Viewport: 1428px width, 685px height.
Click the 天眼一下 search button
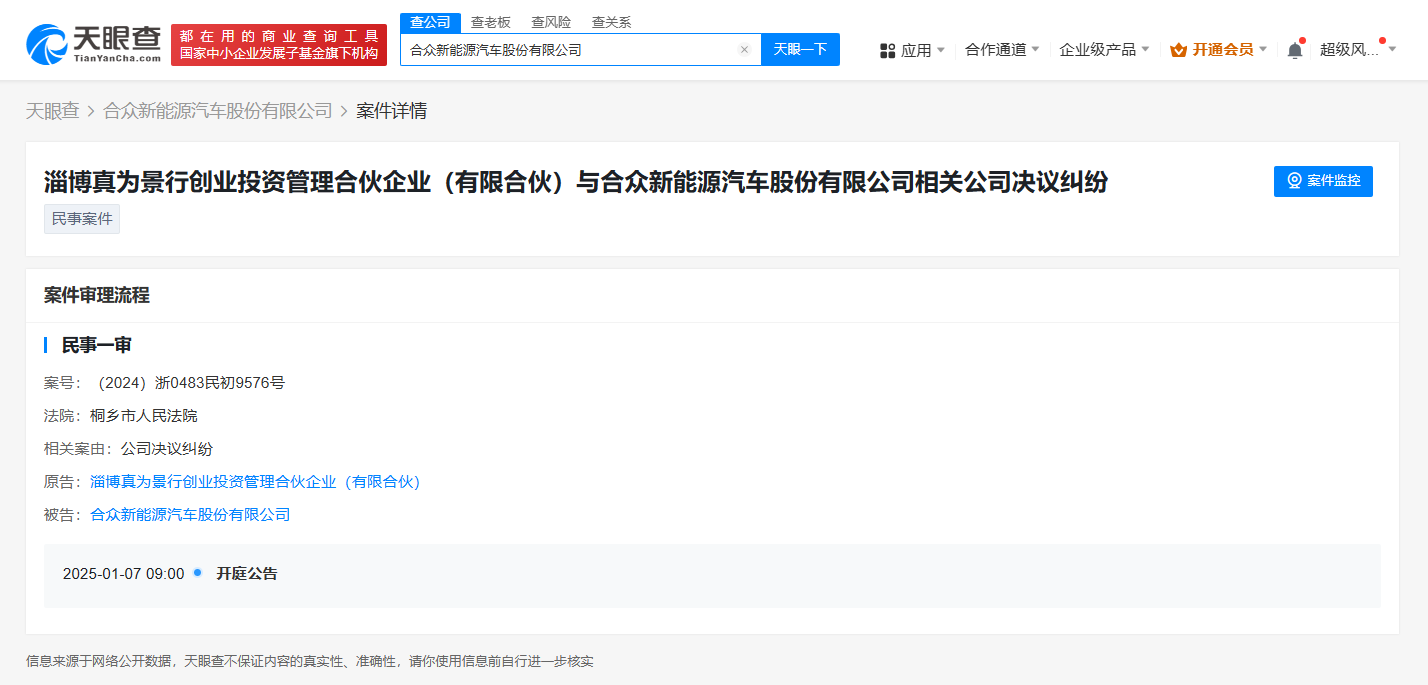[800, 49]
